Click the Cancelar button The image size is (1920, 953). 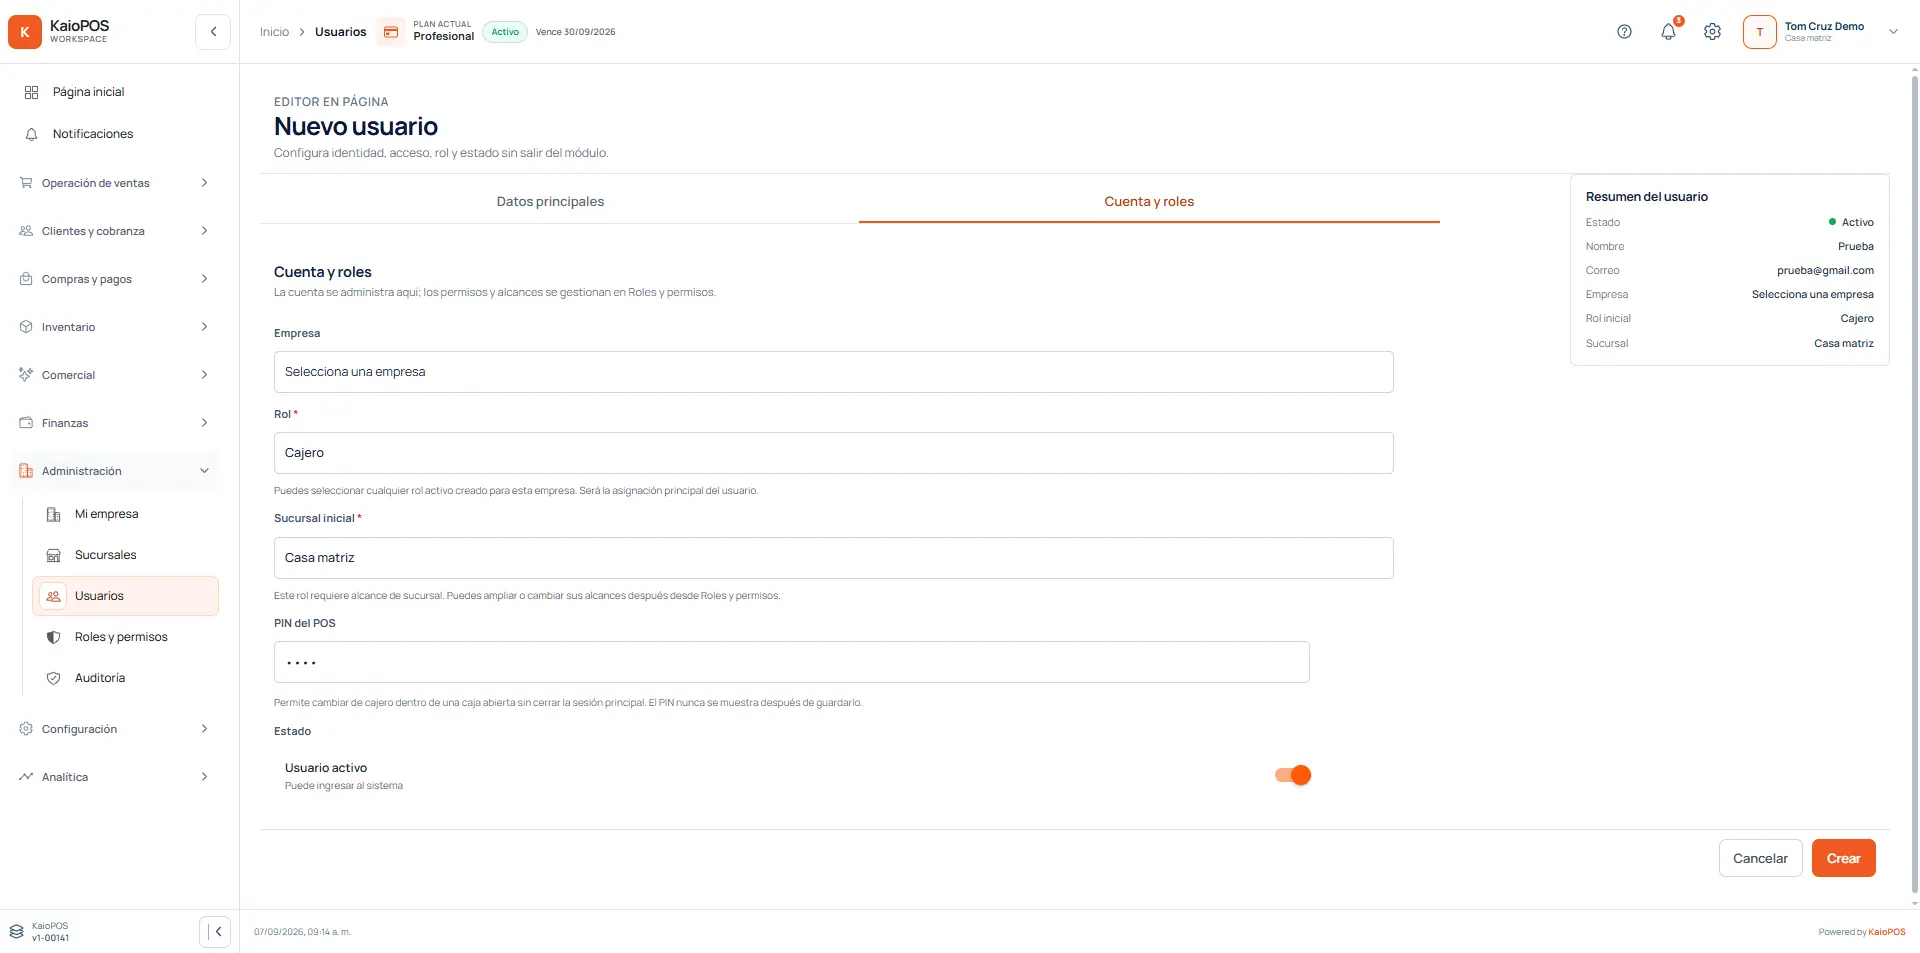[x=1760, y=858]
